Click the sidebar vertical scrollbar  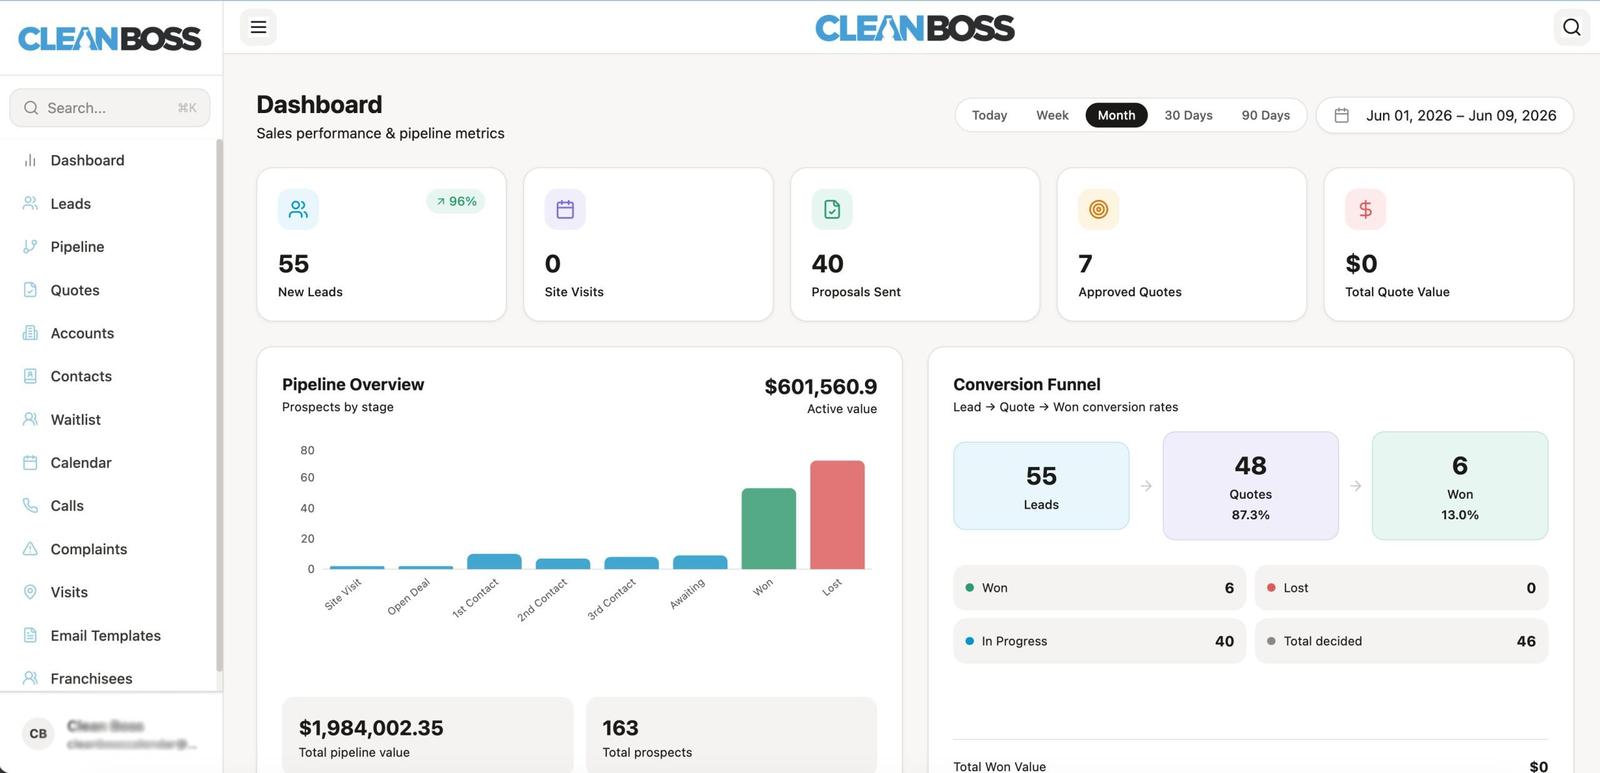(219, 405)
